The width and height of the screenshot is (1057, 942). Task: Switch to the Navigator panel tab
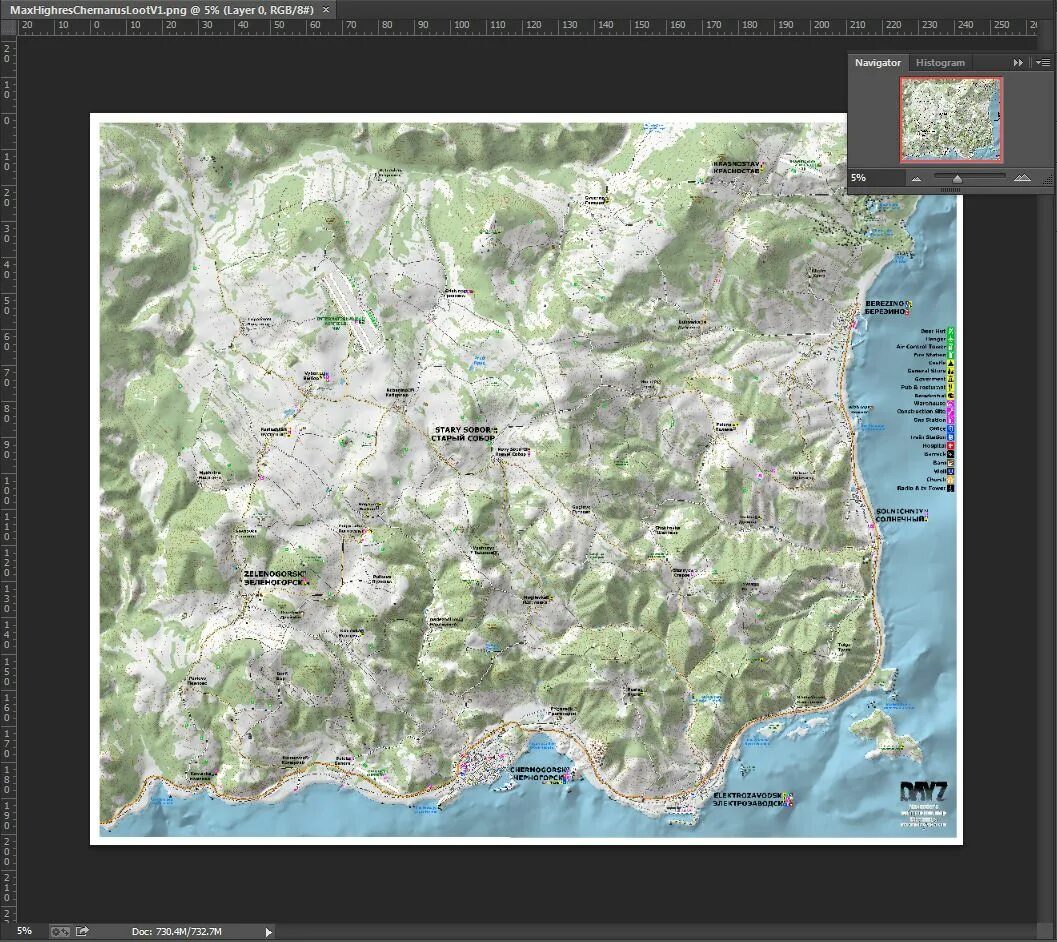(x=878, y=63)
